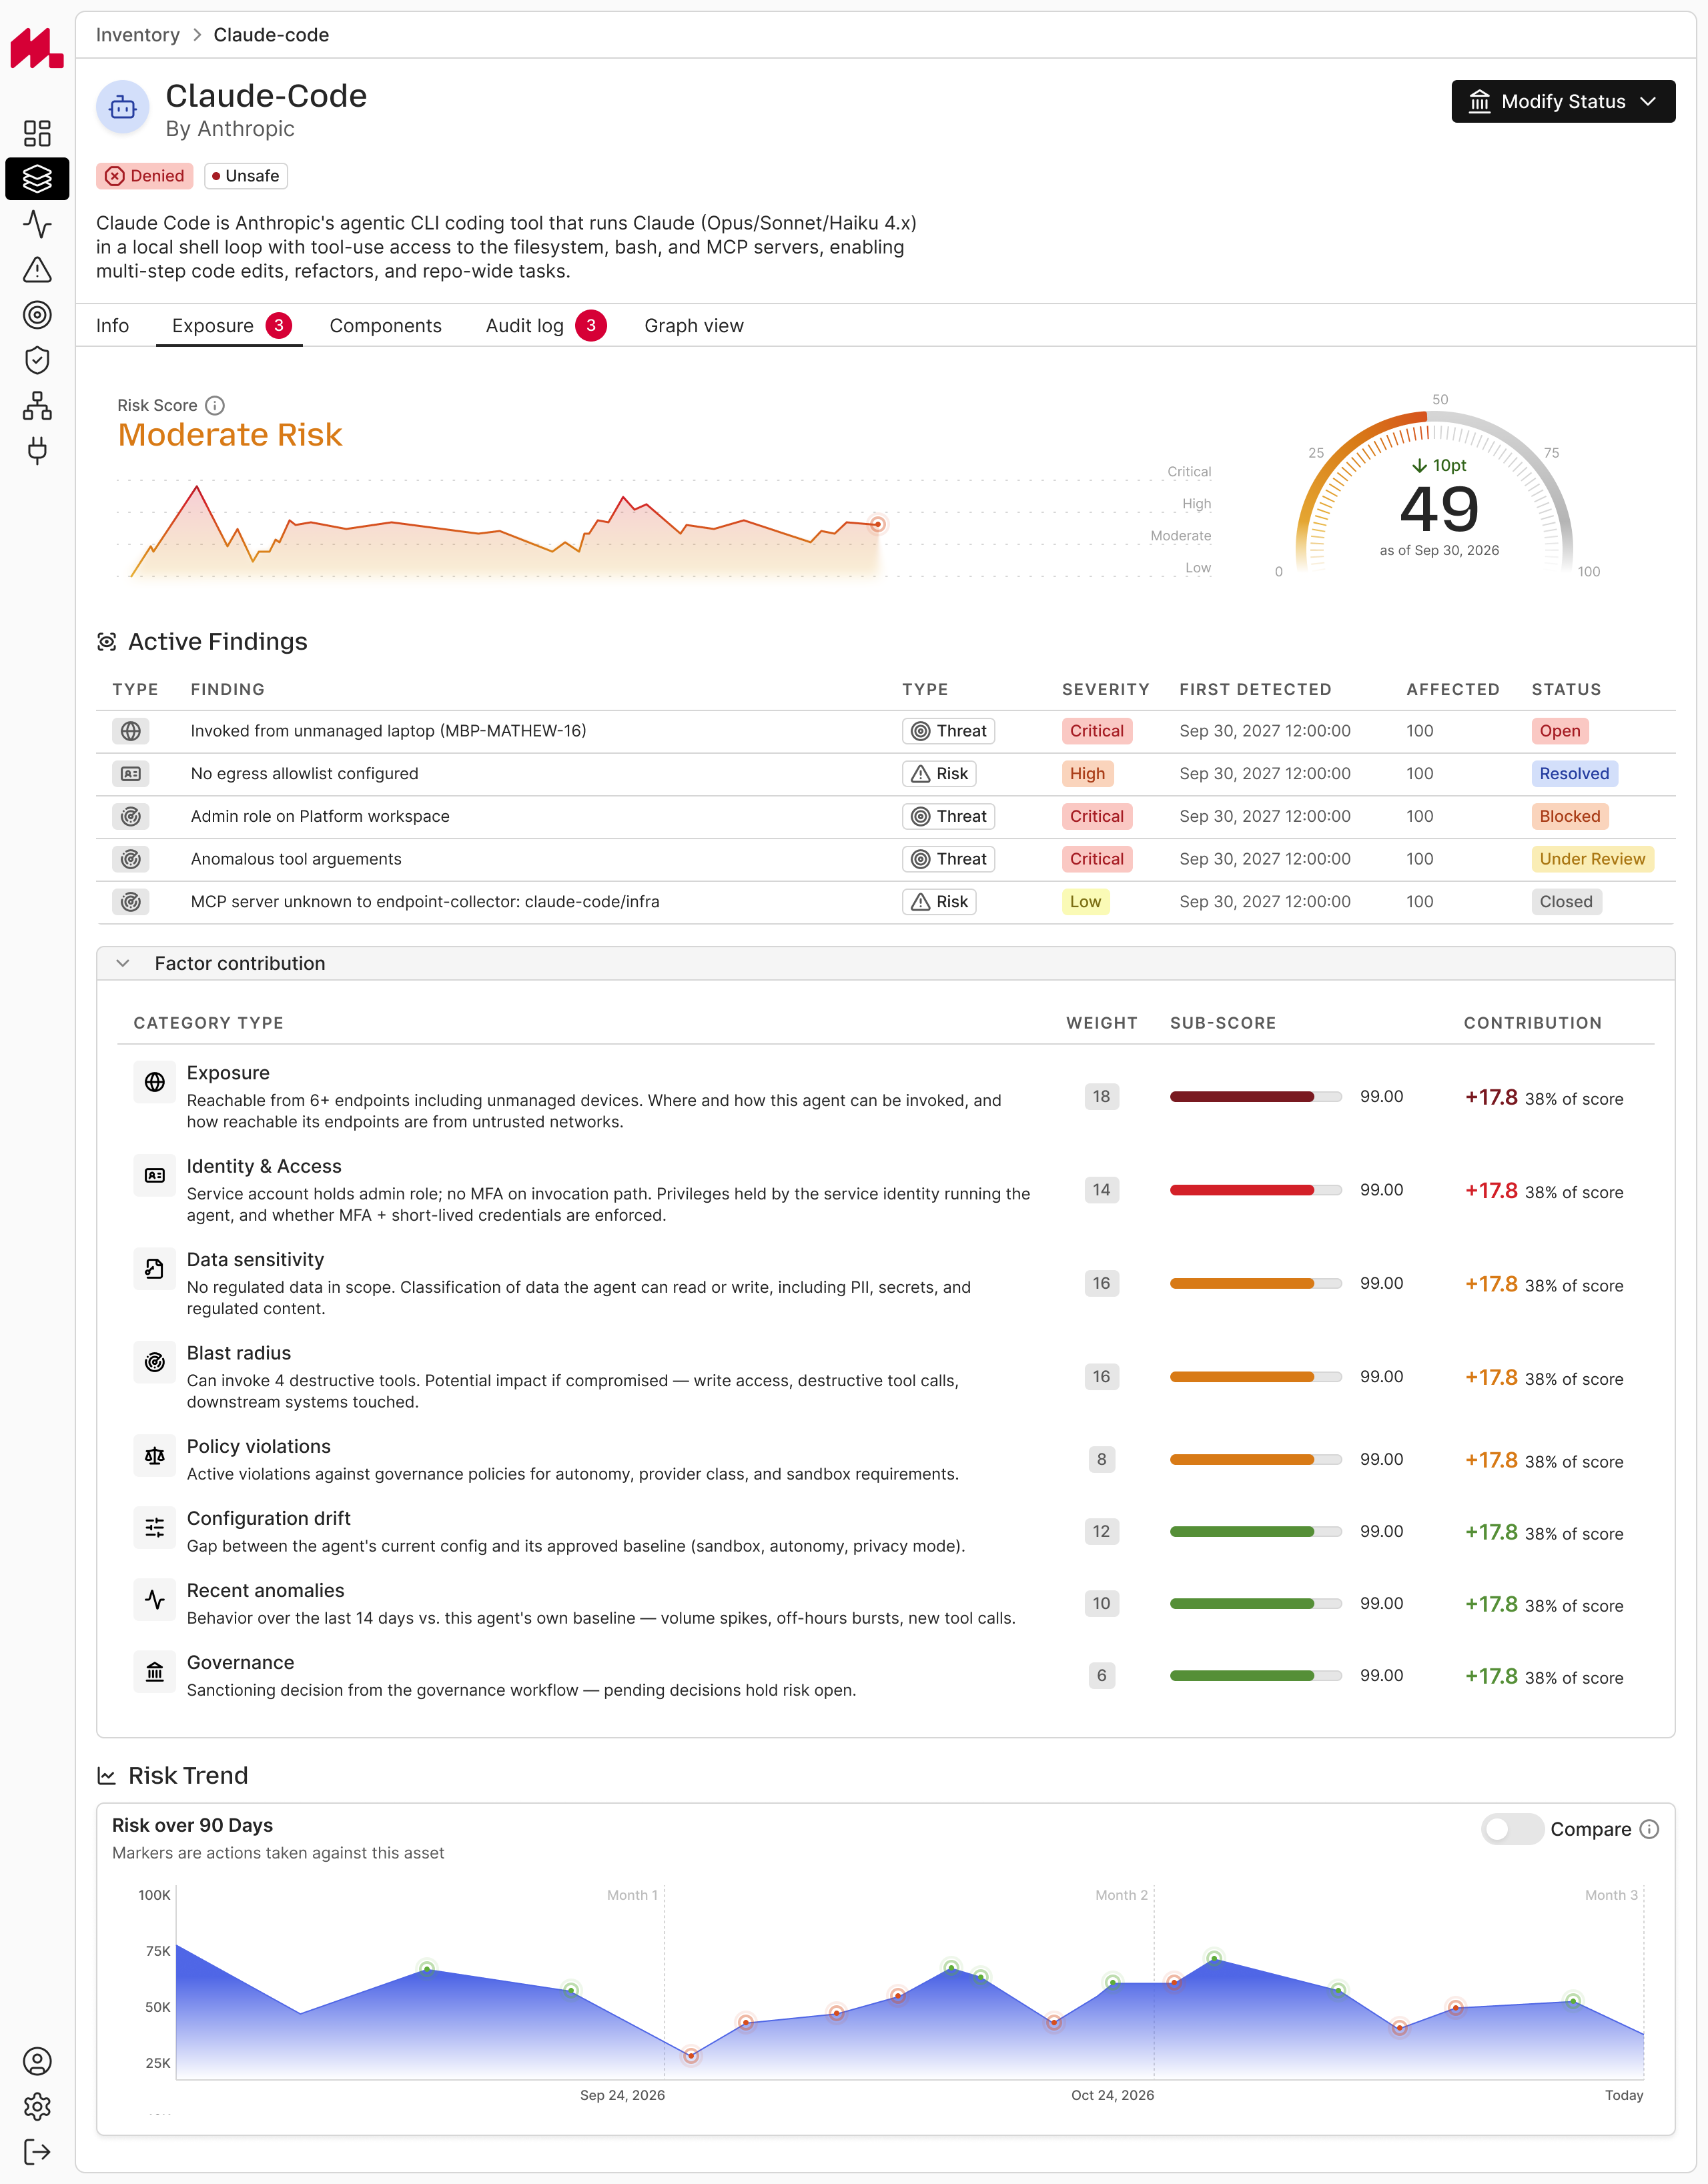Click the Governance building icon

pyautogui.click(x=155, y=1672)
